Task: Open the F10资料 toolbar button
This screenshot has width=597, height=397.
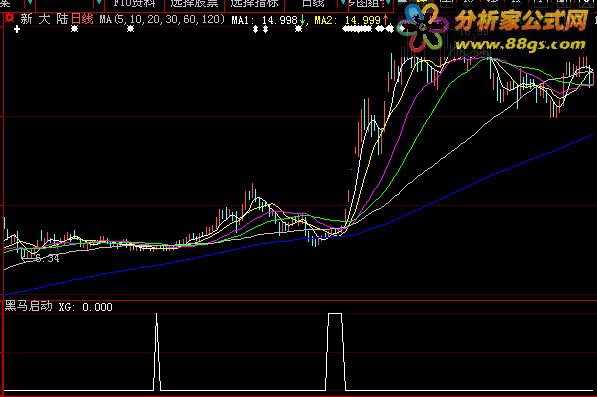Action: [x=134, y=4]
